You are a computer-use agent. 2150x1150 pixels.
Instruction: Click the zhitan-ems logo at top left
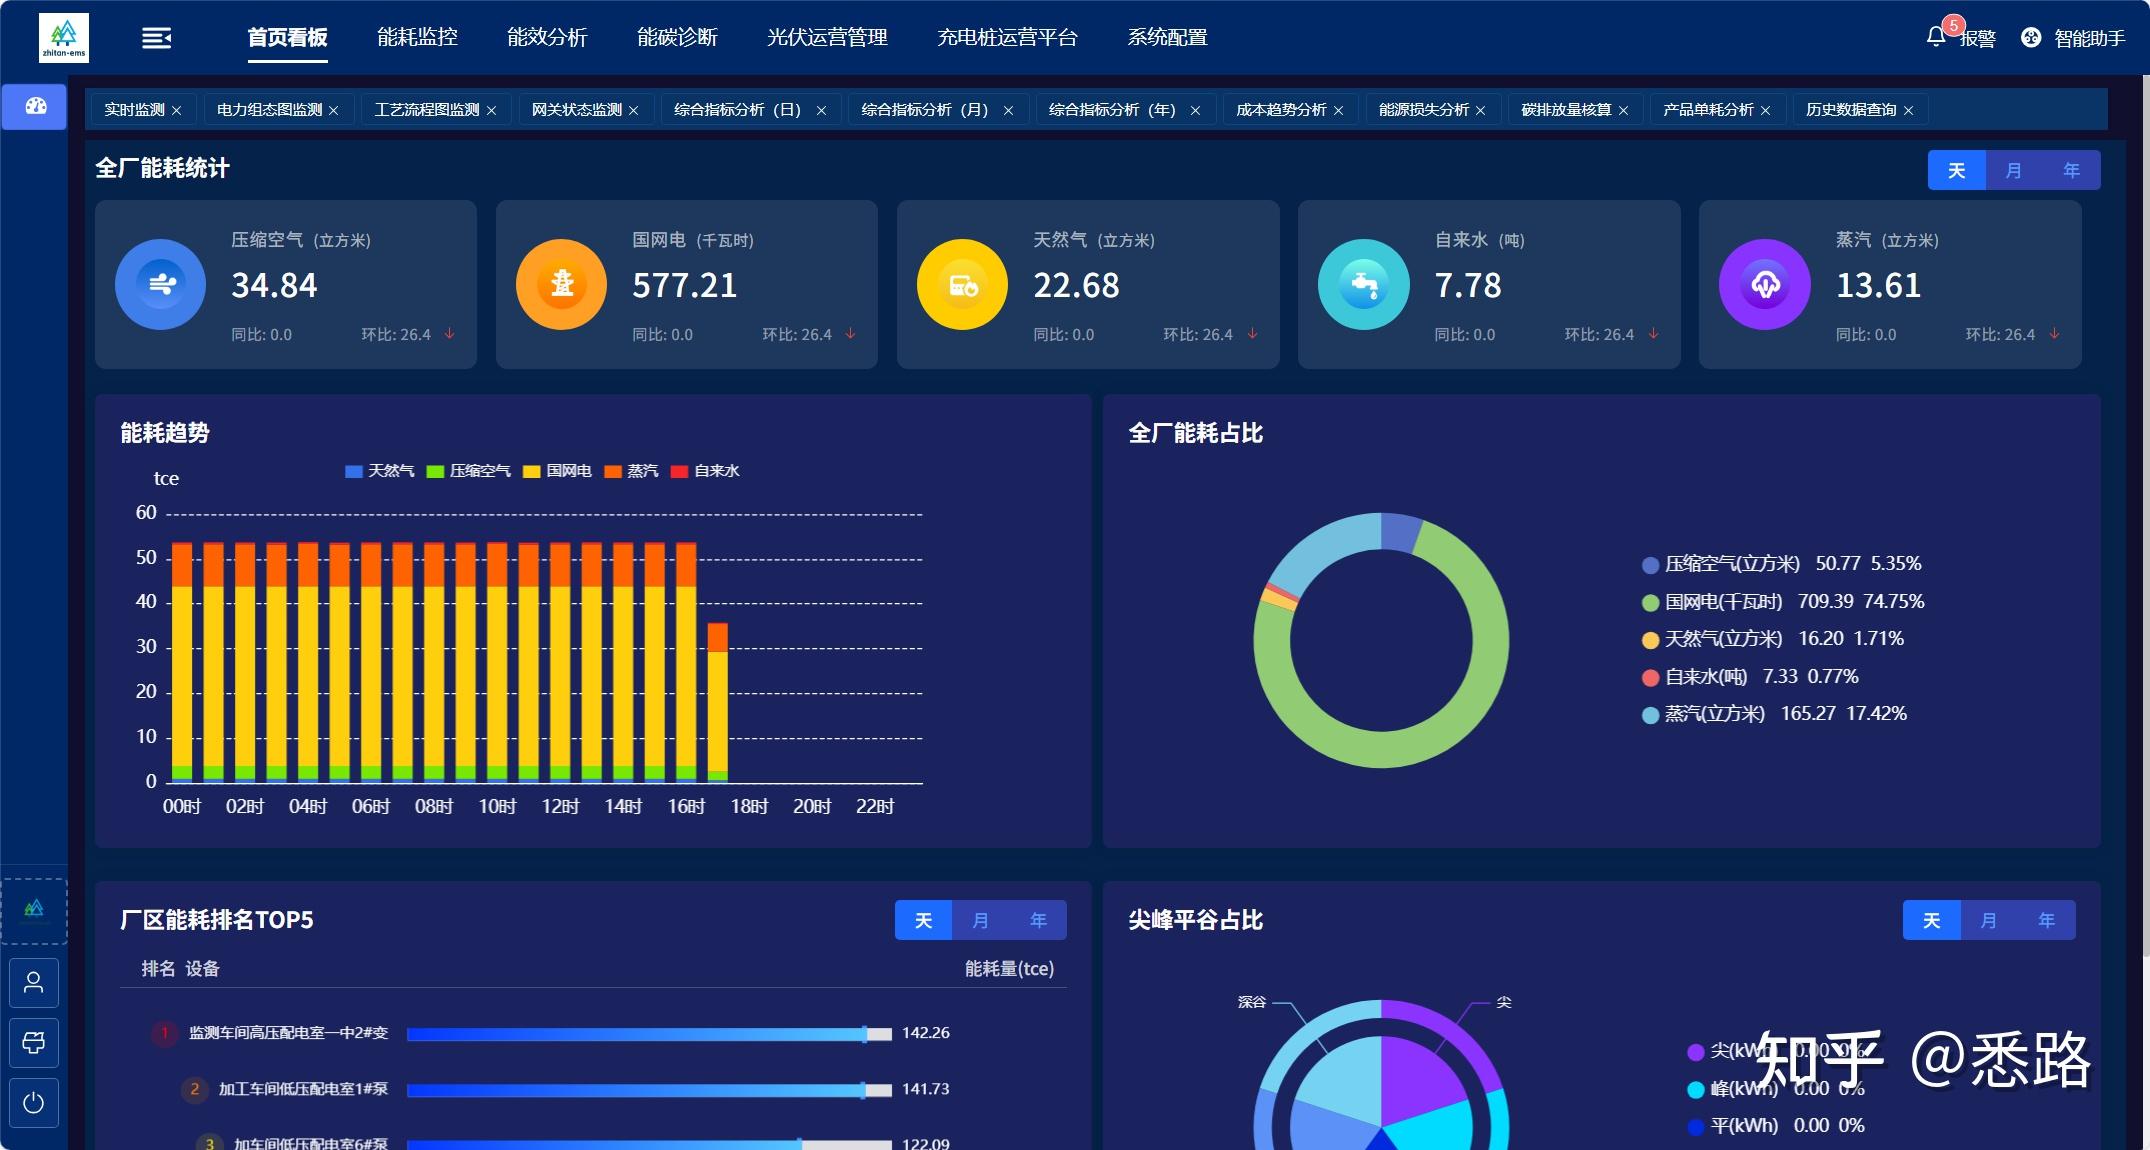[63, 37]
